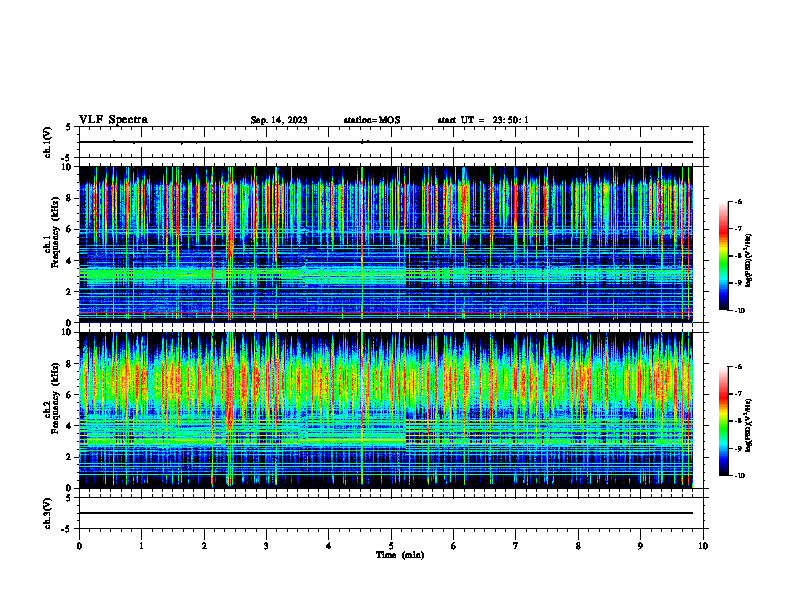Click the '2' tick on time axis
The image size is (792, 612).
coord(204,546)
